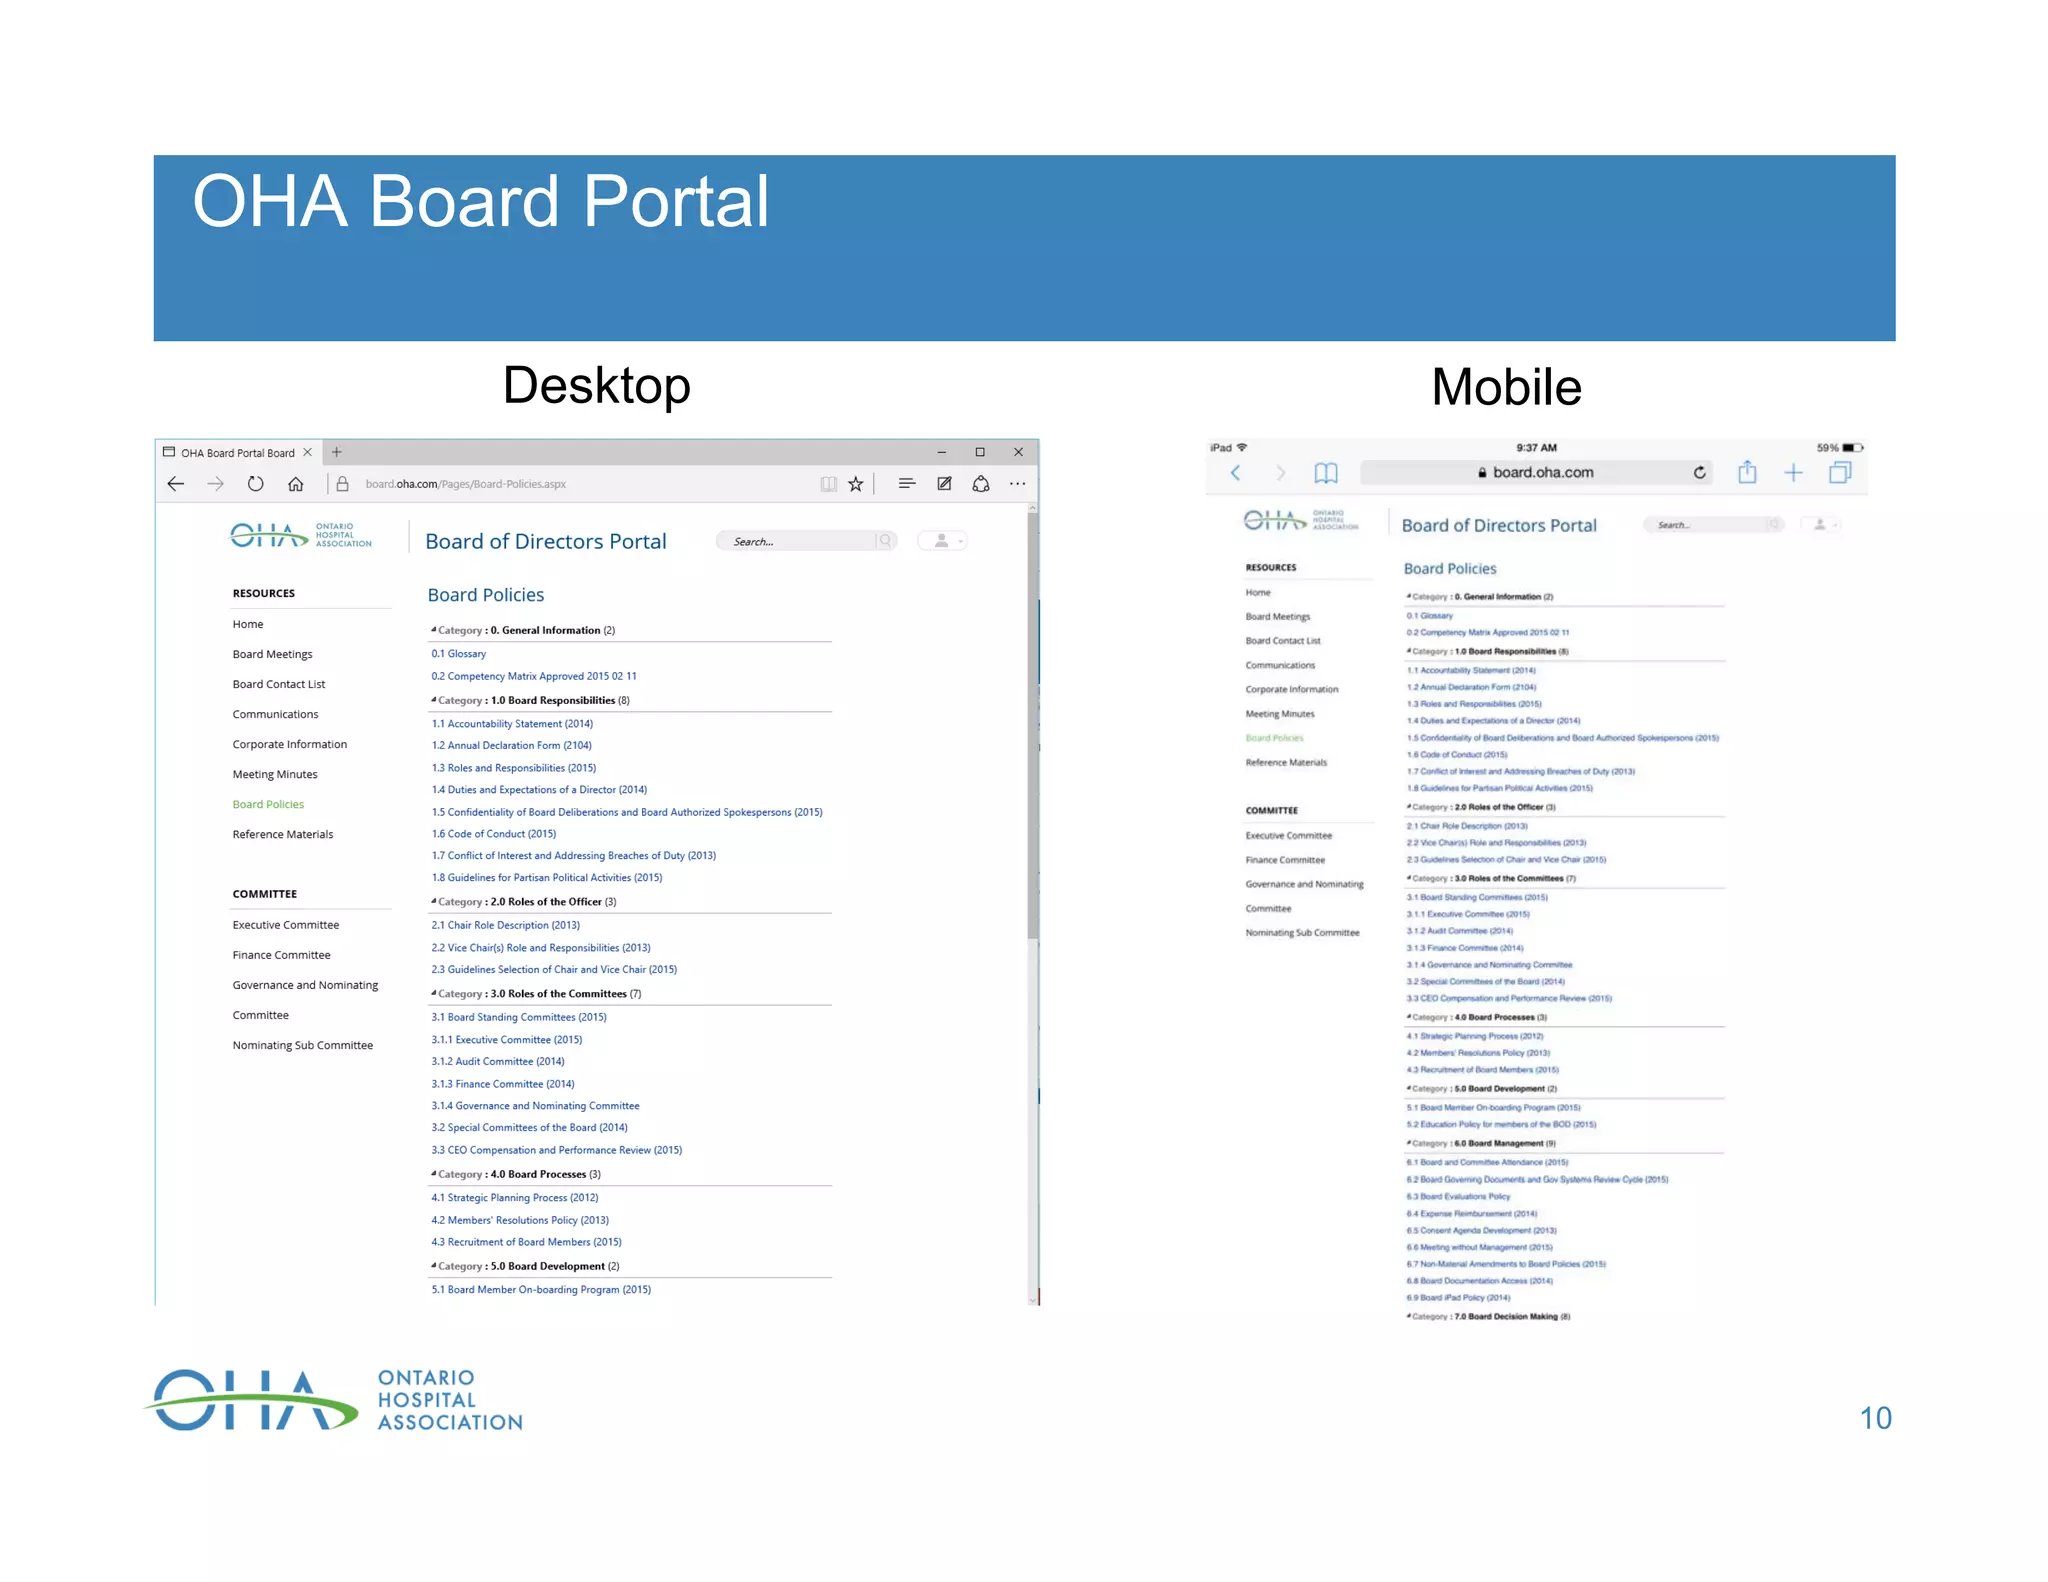Open the 0.1 Glossary link on desktop
The width and height of the screenshot is (2048, 1582).
[459, 654]
